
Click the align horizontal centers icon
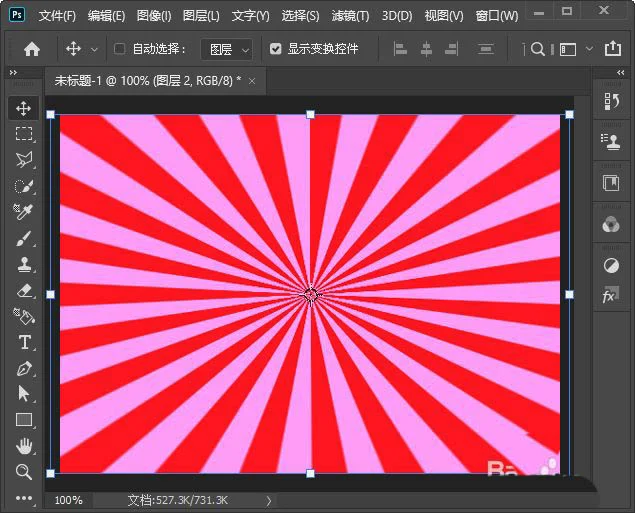coord(426,49)
